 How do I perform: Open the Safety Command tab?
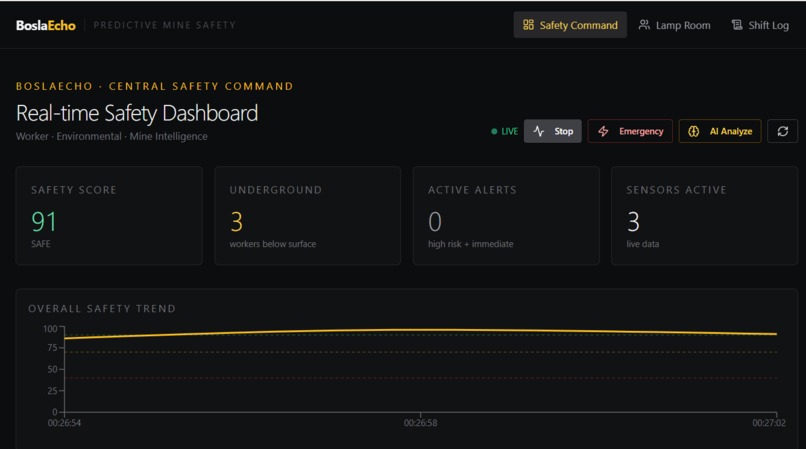pos(570,25)
